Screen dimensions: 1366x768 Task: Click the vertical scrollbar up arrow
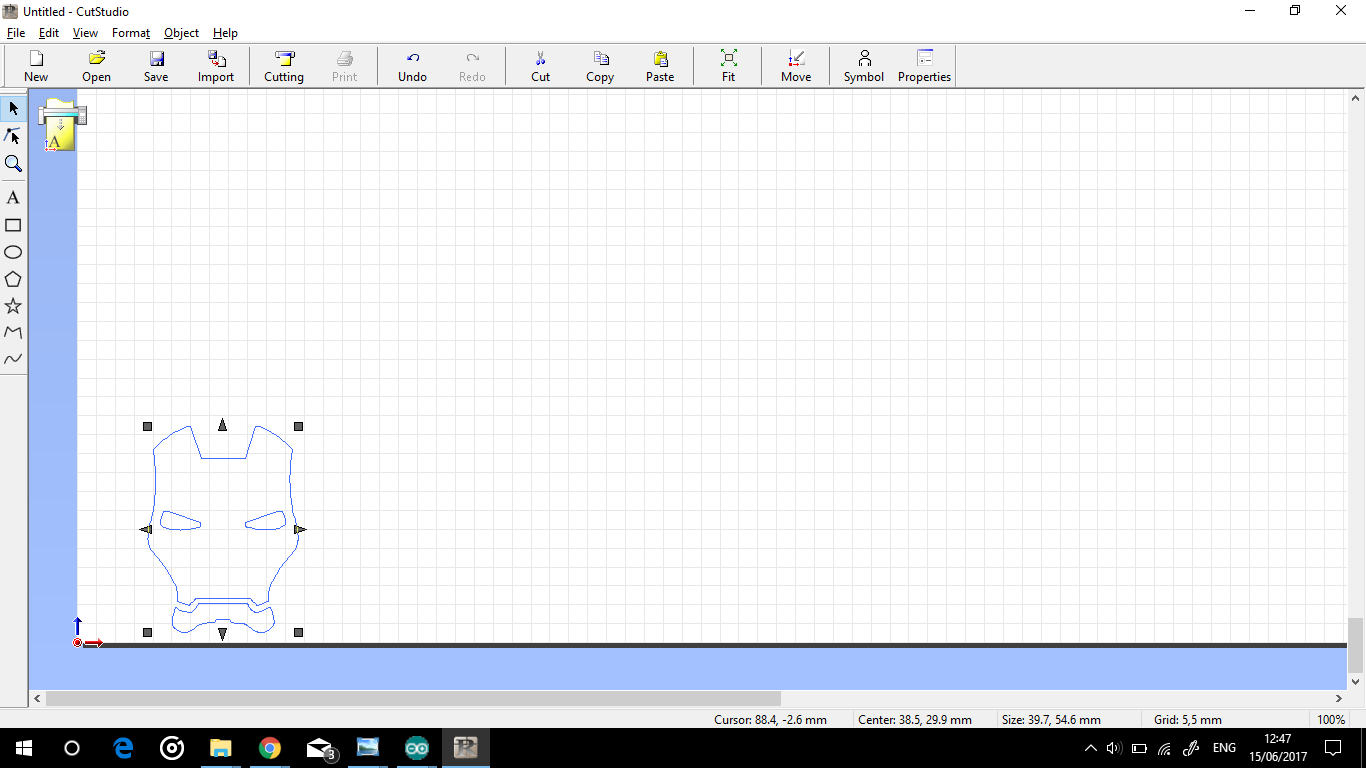pyautogui.click(x=1355, y=98)
